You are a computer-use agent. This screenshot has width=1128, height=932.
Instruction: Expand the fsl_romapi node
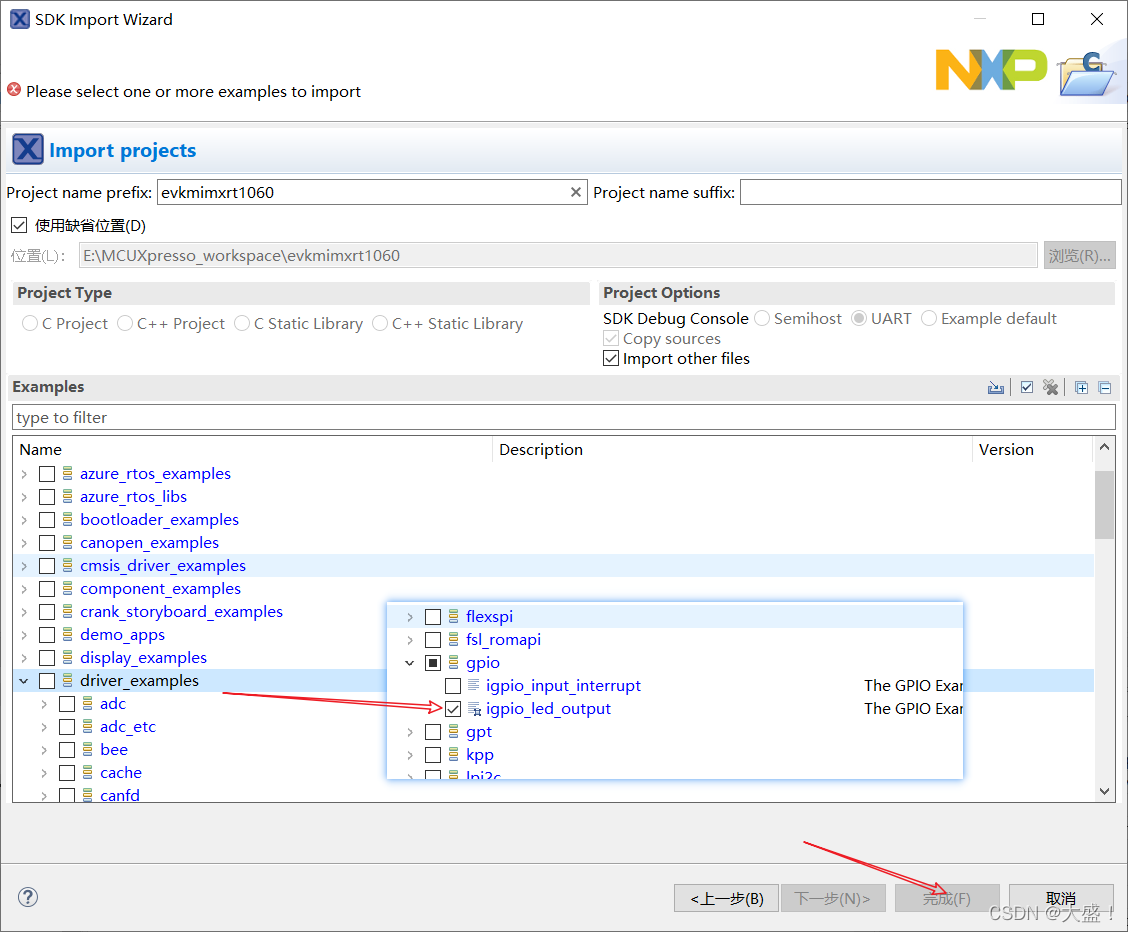tap(409, 639)
